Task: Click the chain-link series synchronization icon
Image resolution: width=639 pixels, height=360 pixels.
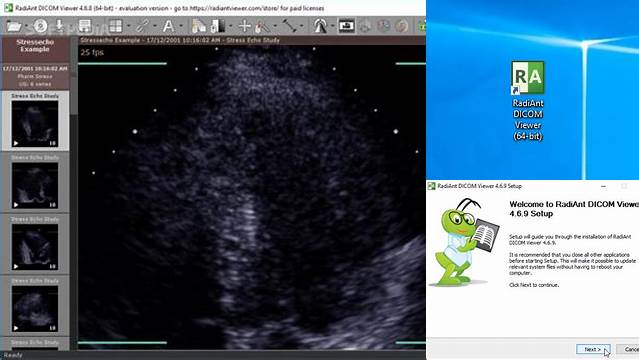Action: (x=142, y=26)
